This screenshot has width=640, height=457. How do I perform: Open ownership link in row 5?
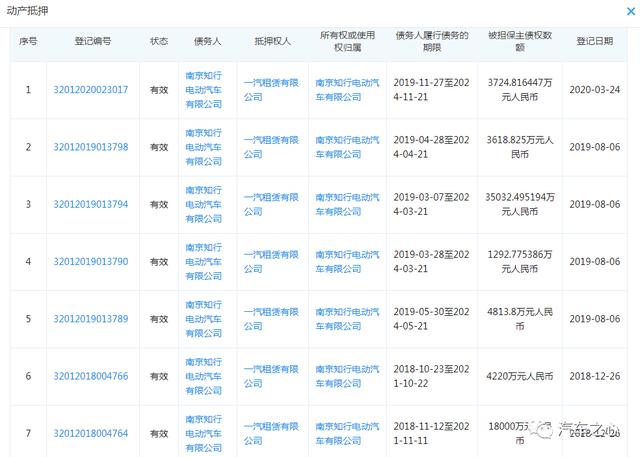(x=347, y=319)
